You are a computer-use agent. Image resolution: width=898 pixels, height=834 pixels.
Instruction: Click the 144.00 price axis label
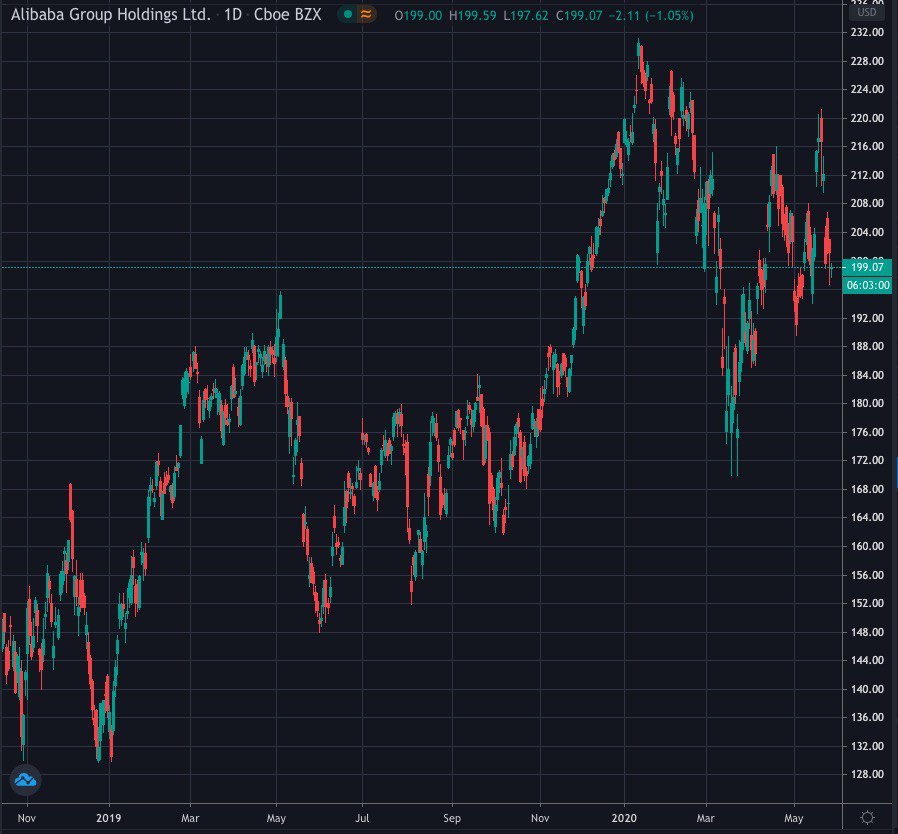867,660
